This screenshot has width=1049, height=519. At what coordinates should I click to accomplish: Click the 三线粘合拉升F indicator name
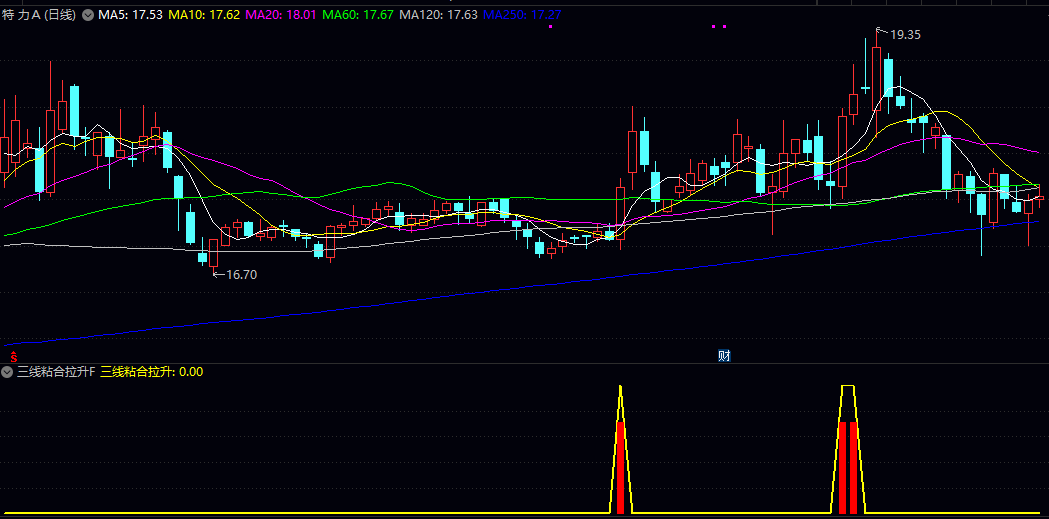pos(55,372)
